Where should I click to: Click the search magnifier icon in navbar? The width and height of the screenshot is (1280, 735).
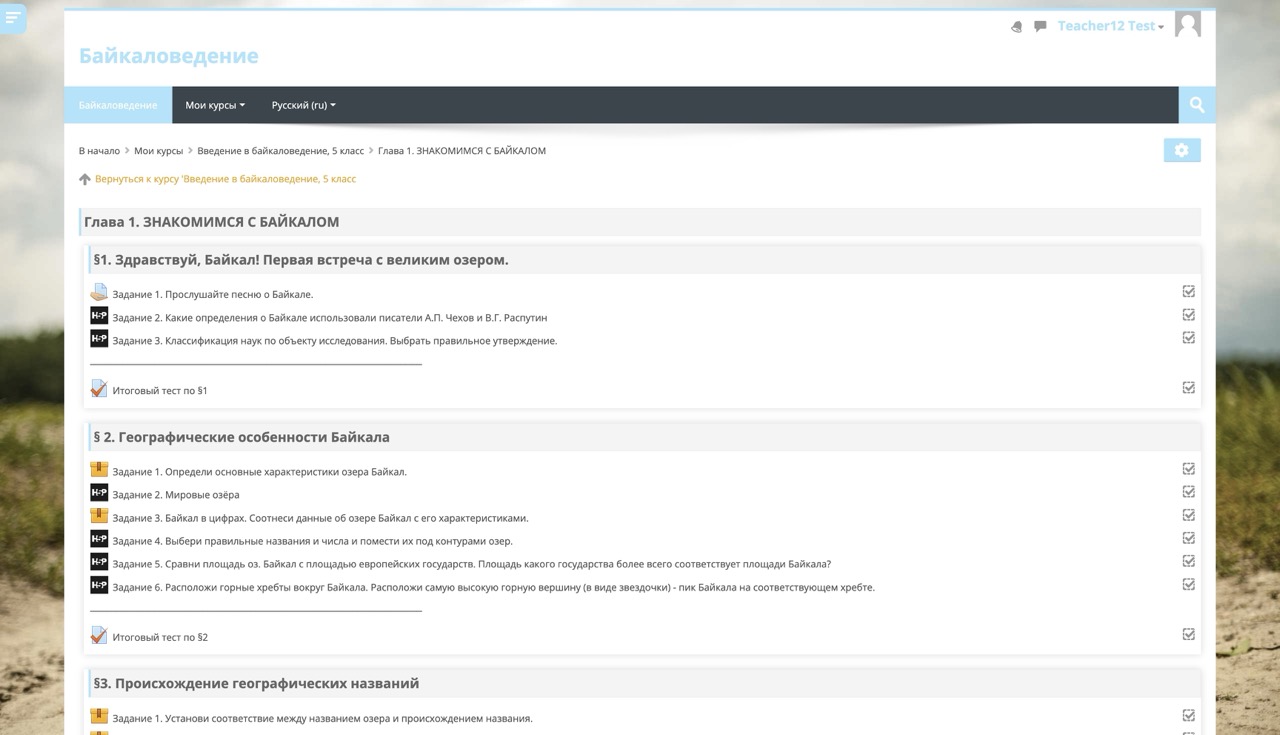tap(1197, 105)
